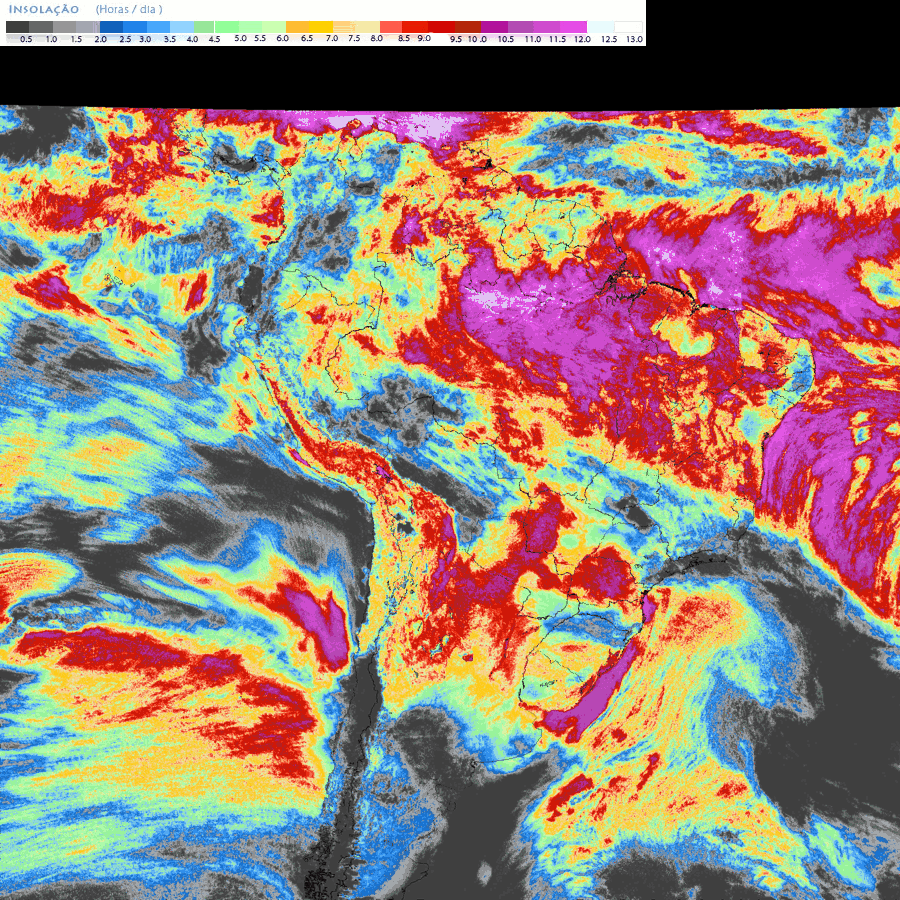Select the 6.5 legend value
Image resolution: width=900 pixels, height=900 pixels.
(x=307, y=38)
